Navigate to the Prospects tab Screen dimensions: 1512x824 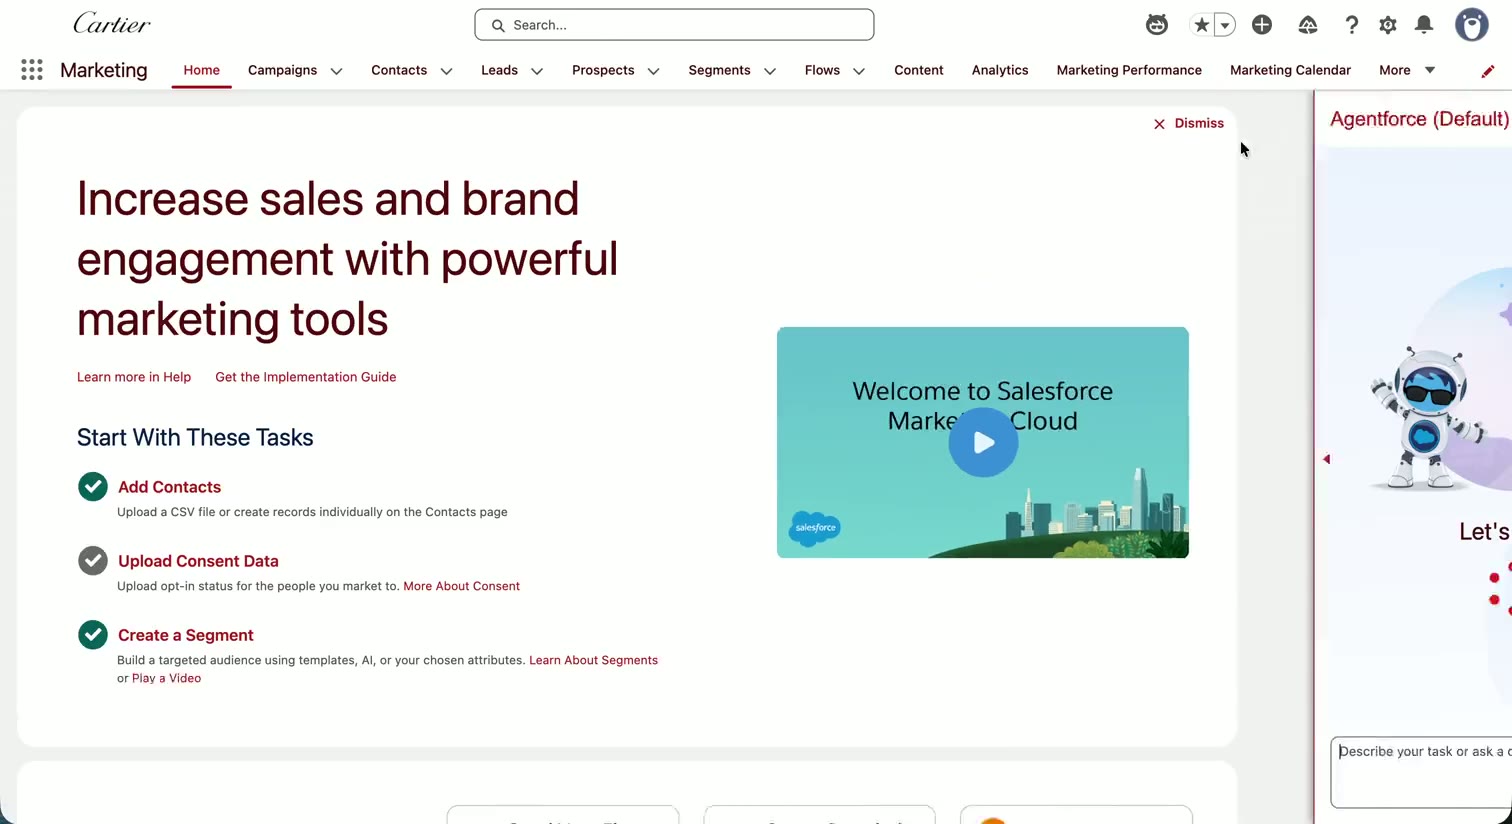603,70
